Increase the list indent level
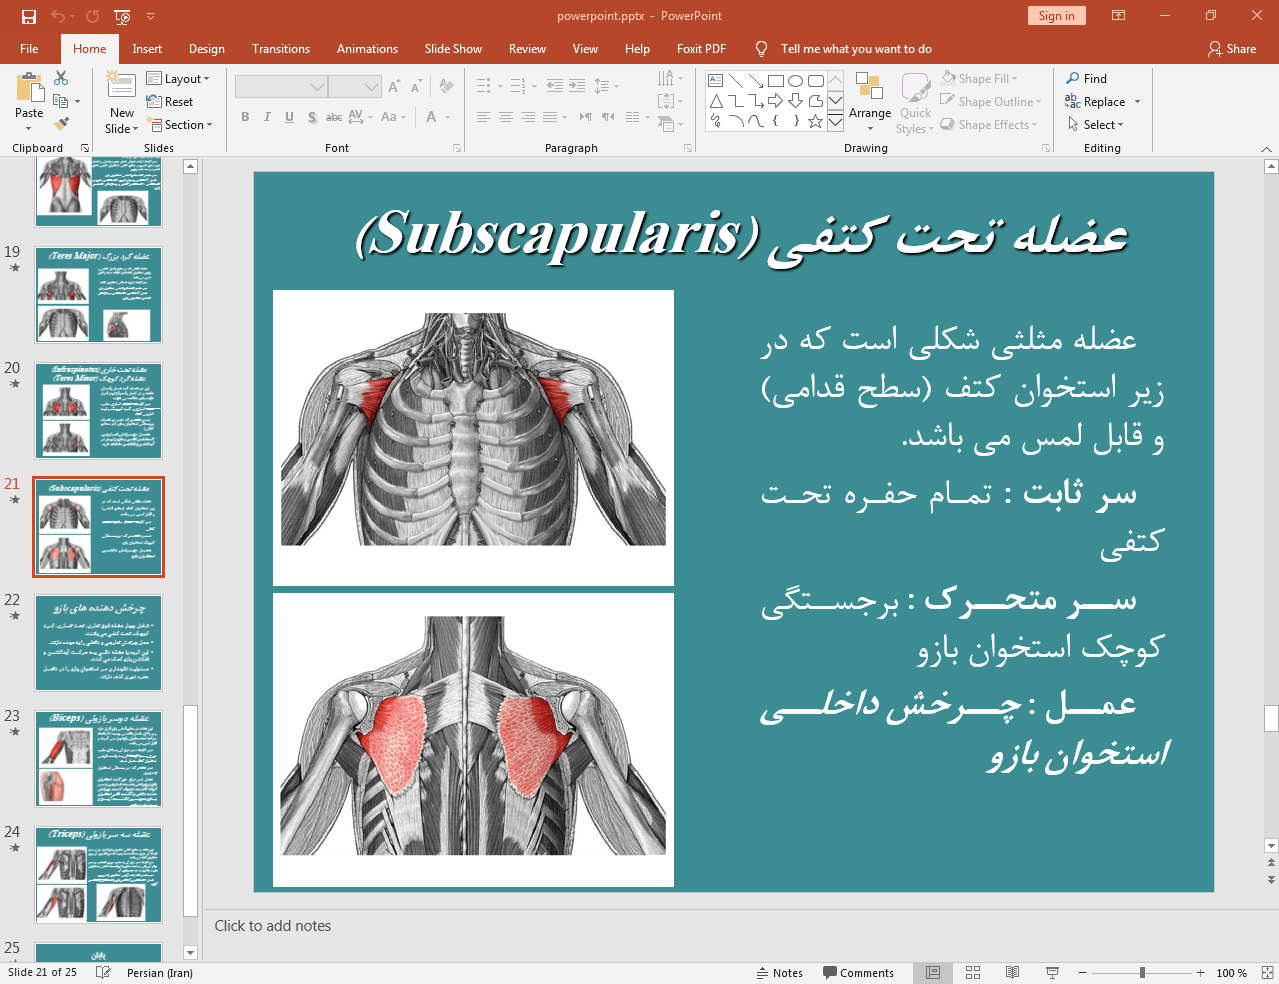Screen dimensions: 1279x984 577,86
